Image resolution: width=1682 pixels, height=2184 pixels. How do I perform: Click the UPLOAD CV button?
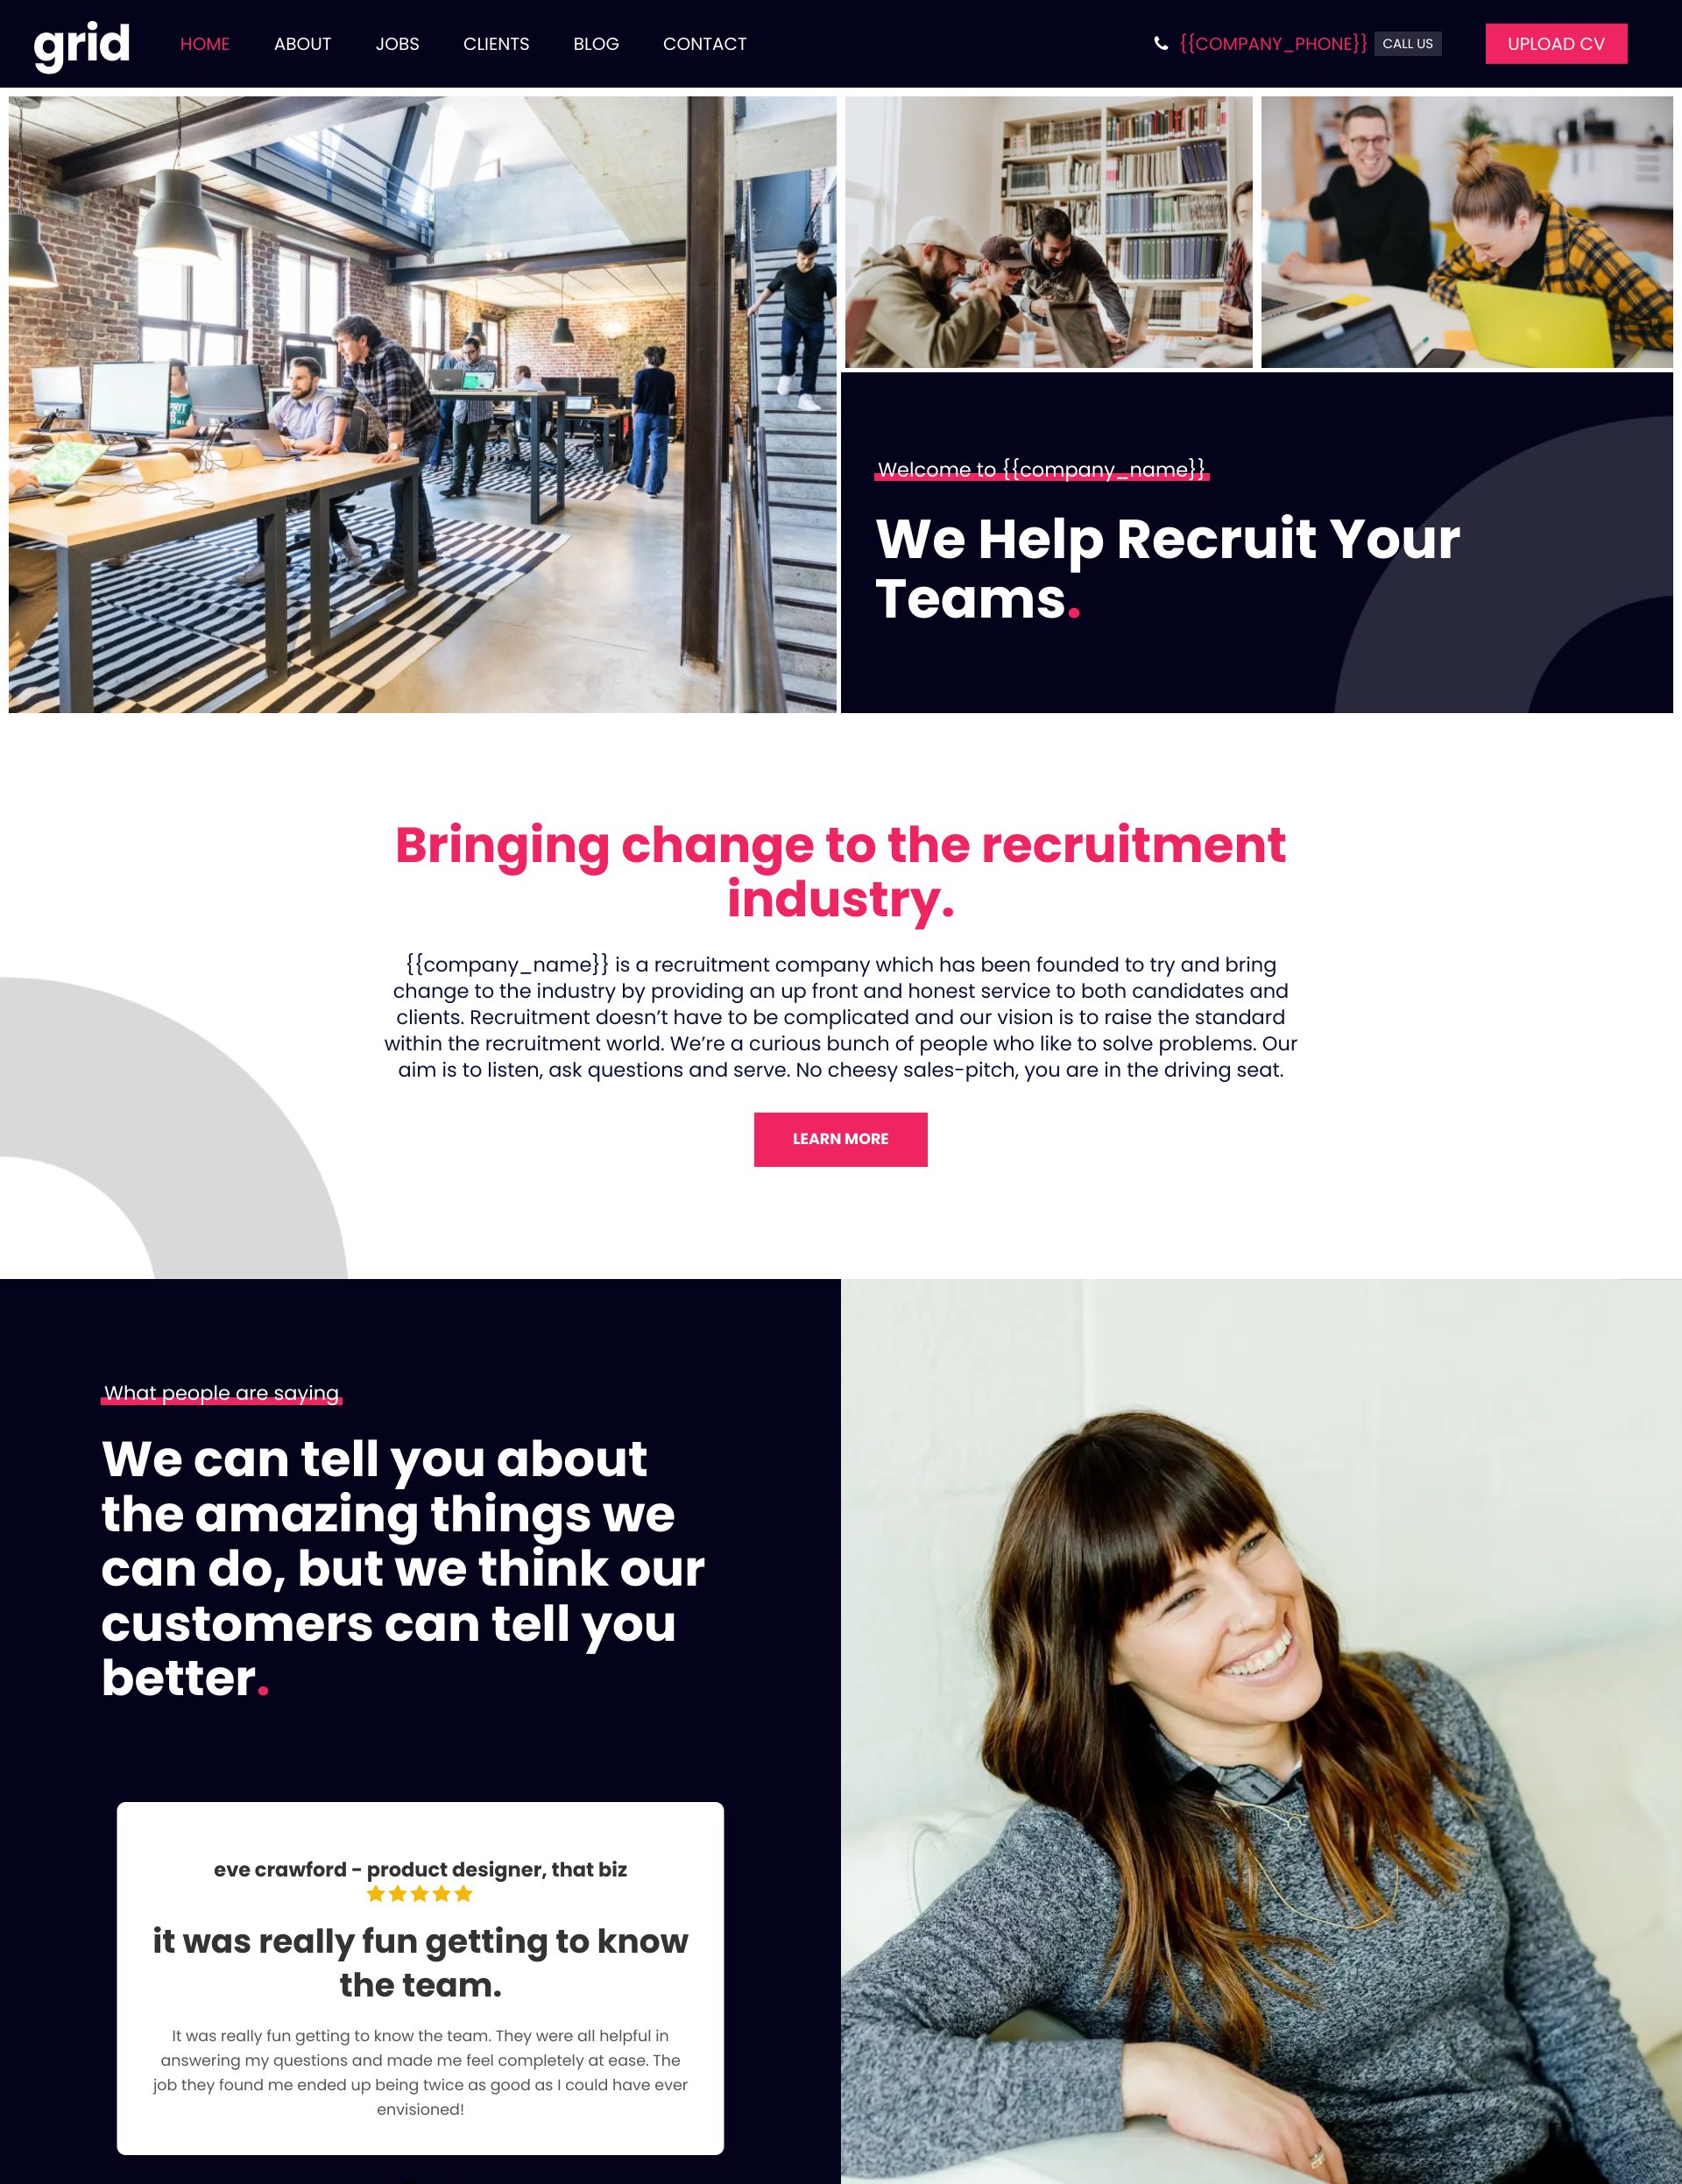tap(1553, 44)
